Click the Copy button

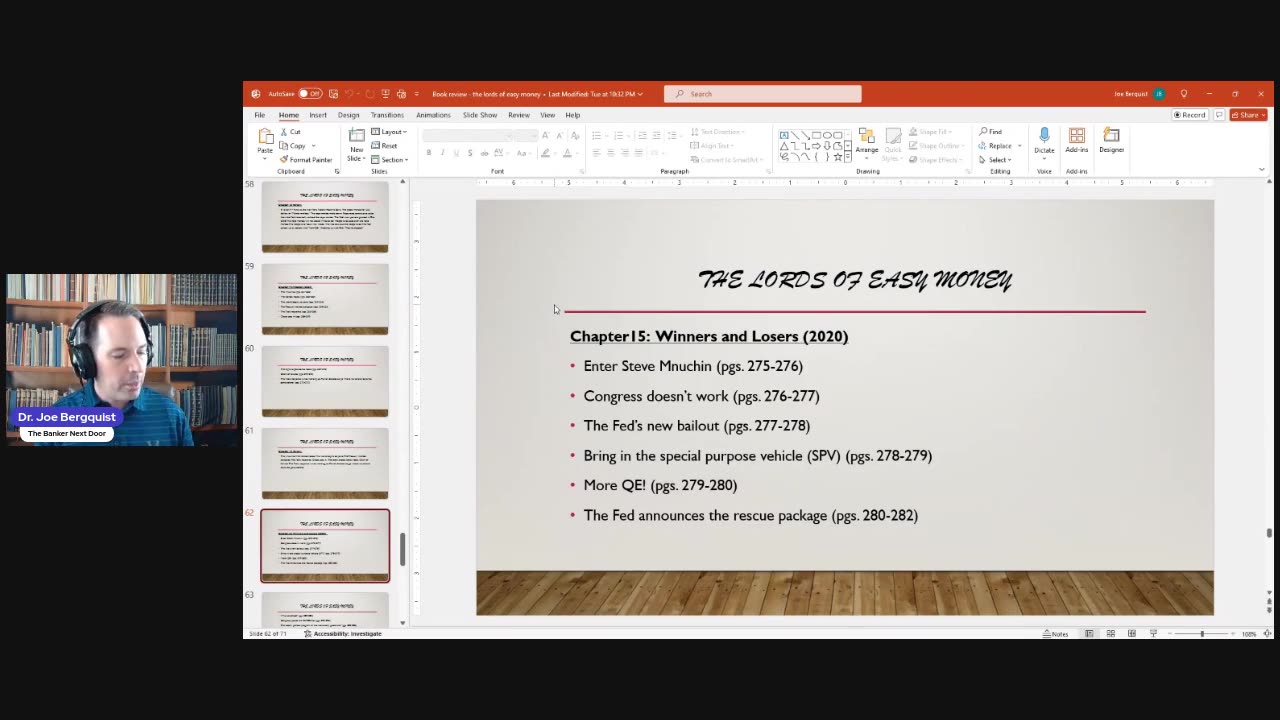pos(293,146)
